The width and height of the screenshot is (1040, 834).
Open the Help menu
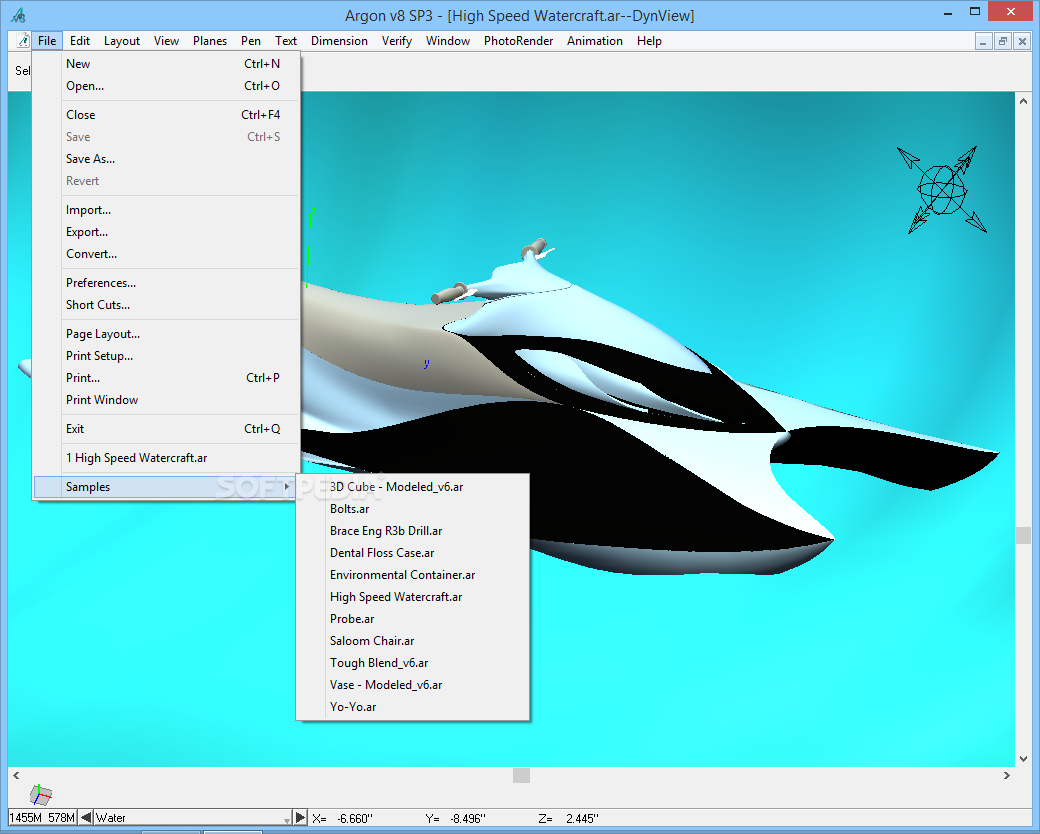tap(649, 40)
